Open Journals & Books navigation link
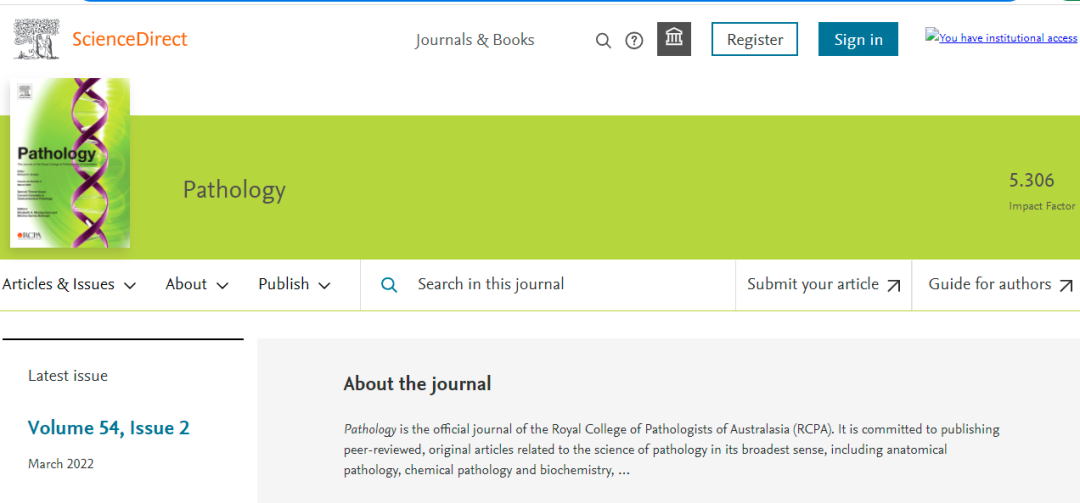The height and width of the screenshot is (503, 1080). click(475, 40)
